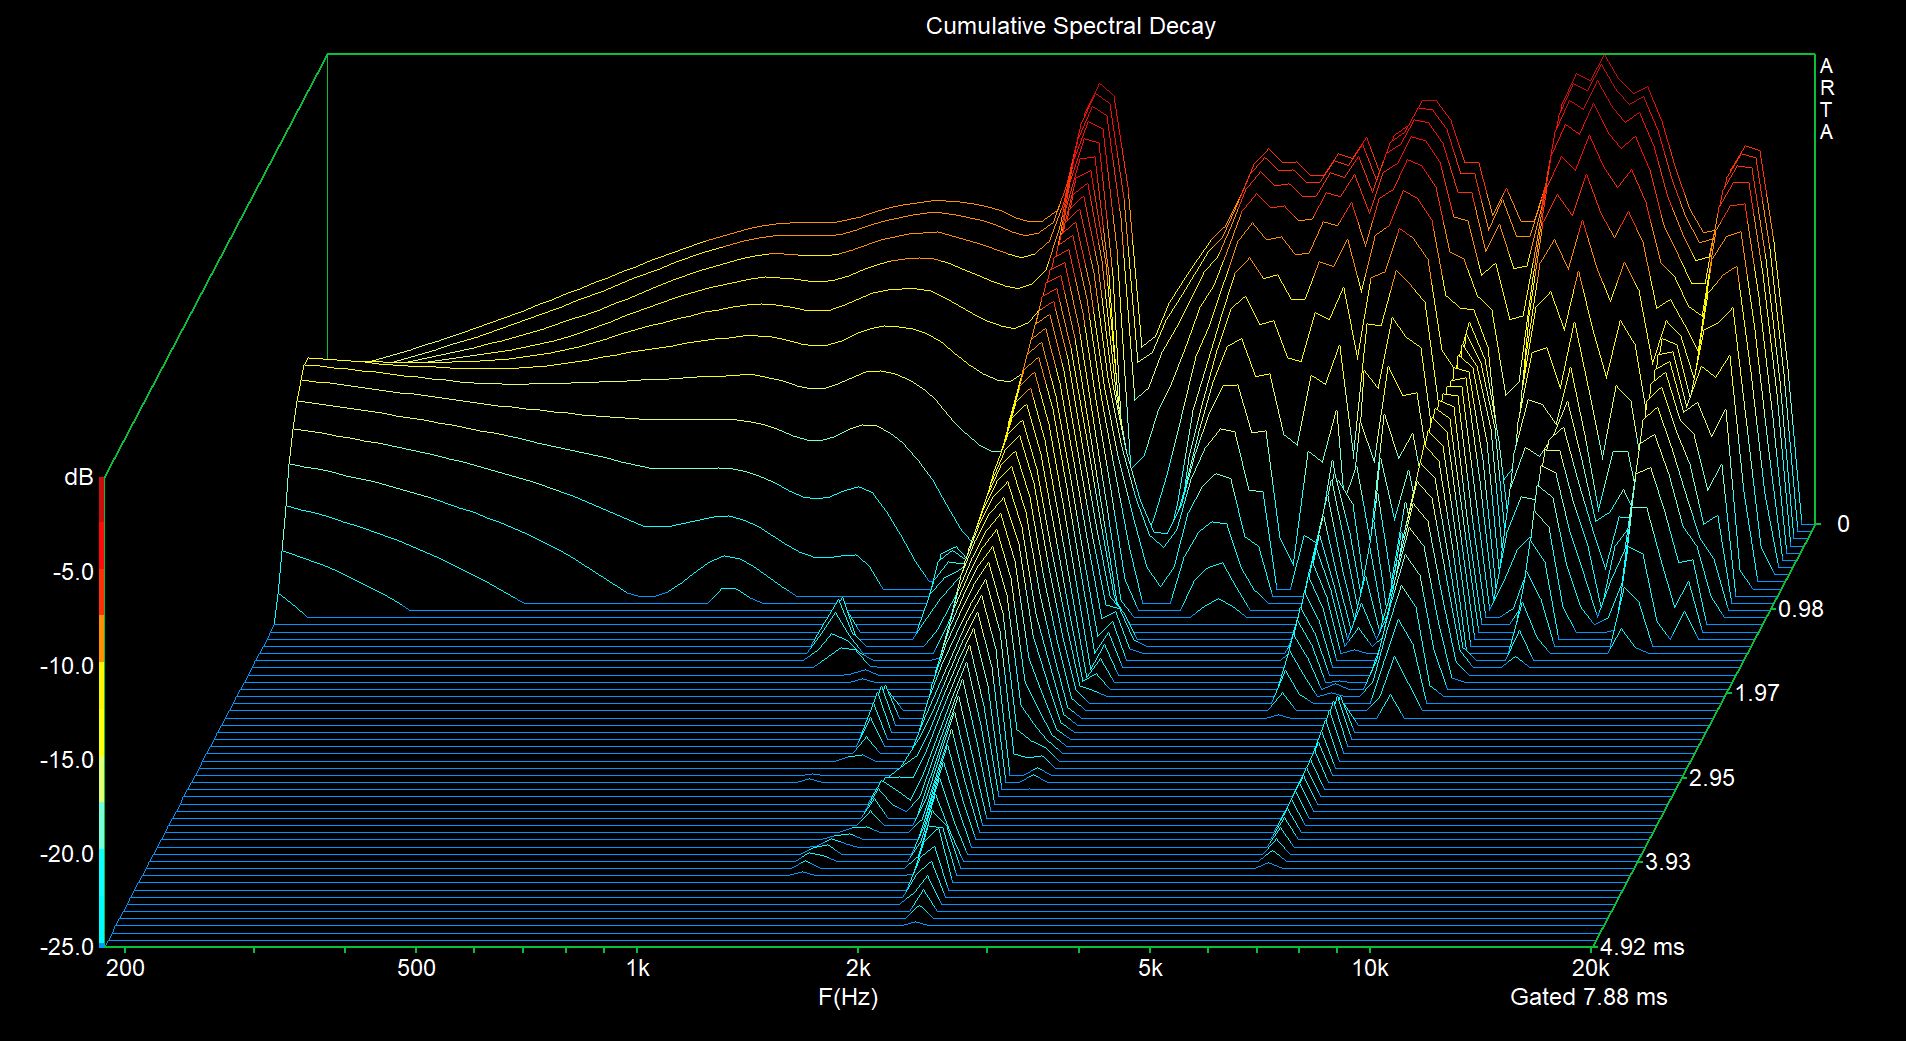Screen dimensions: 1906x1041
Task: Click the 2k frequency axis label
Action: click(x=858, y=968)
